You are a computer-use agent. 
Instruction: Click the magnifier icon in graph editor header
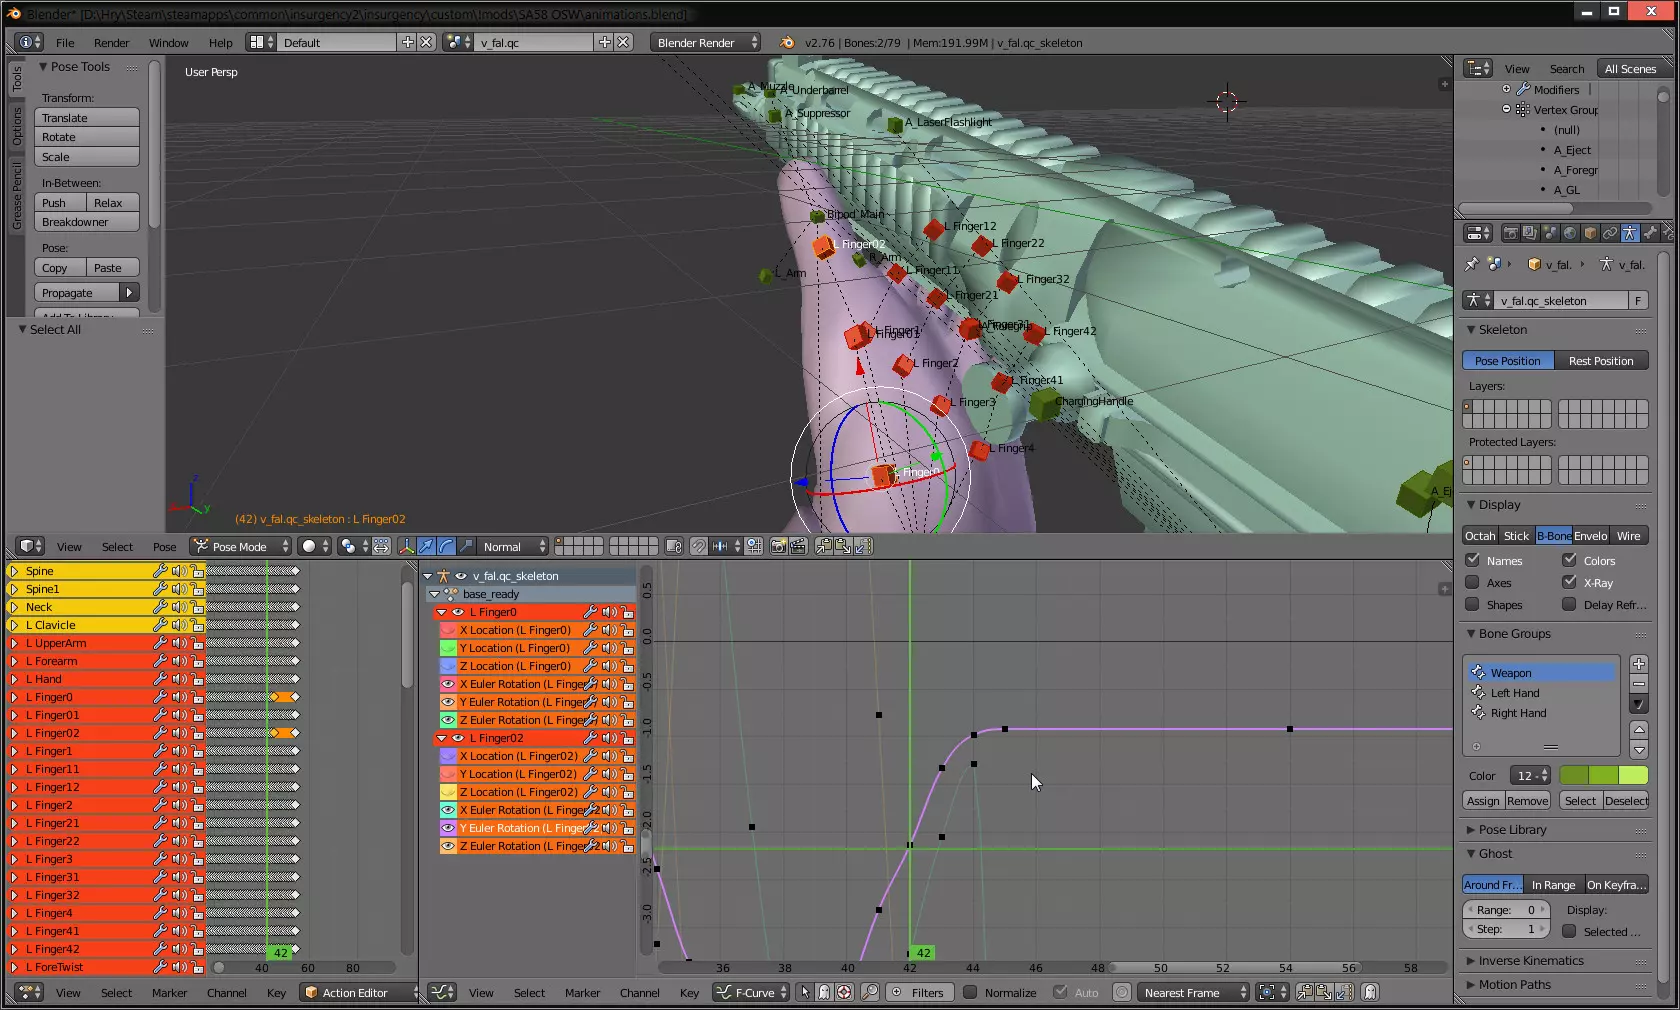point(870,992)
